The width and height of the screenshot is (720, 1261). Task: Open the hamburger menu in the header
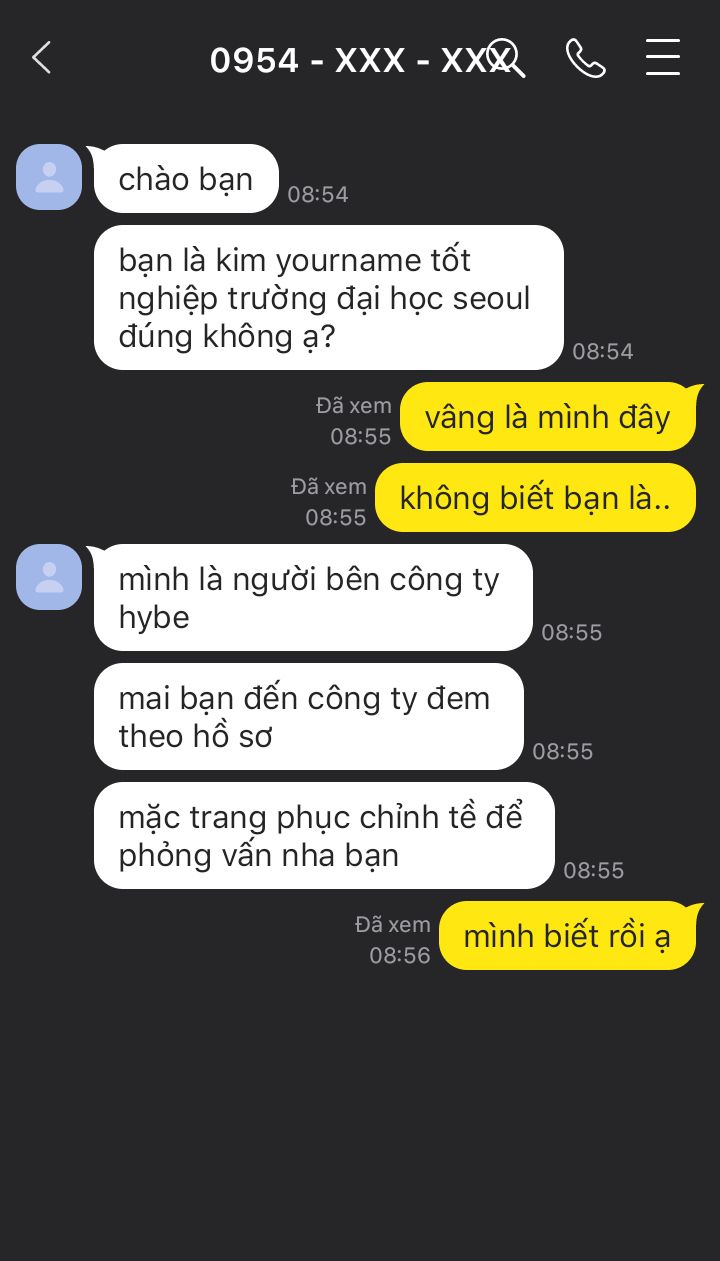662,58
